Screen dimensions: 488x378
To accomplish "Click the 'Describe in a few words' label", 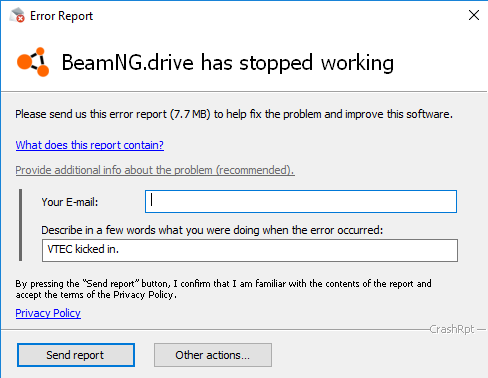I will 212,230.
